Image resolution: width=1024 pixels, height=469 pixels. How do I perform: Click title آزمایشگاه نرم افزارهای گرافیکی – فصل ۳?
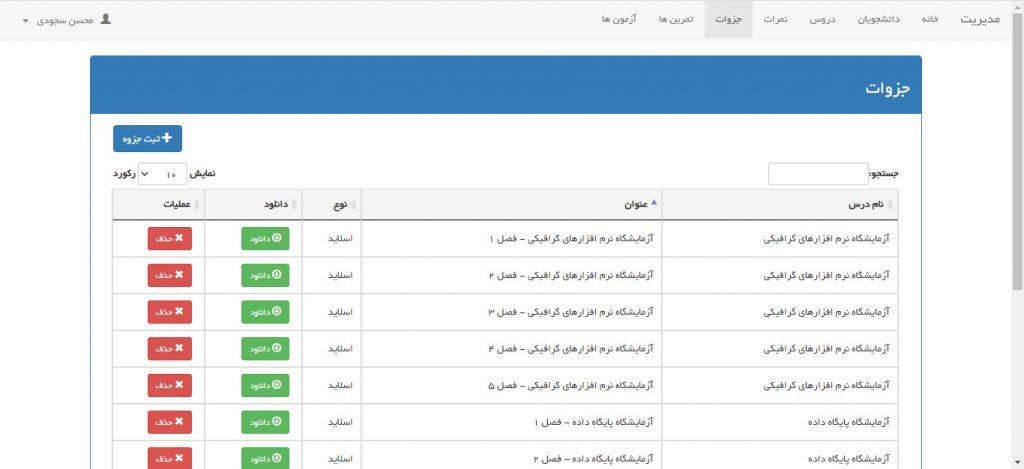(571, 312)
